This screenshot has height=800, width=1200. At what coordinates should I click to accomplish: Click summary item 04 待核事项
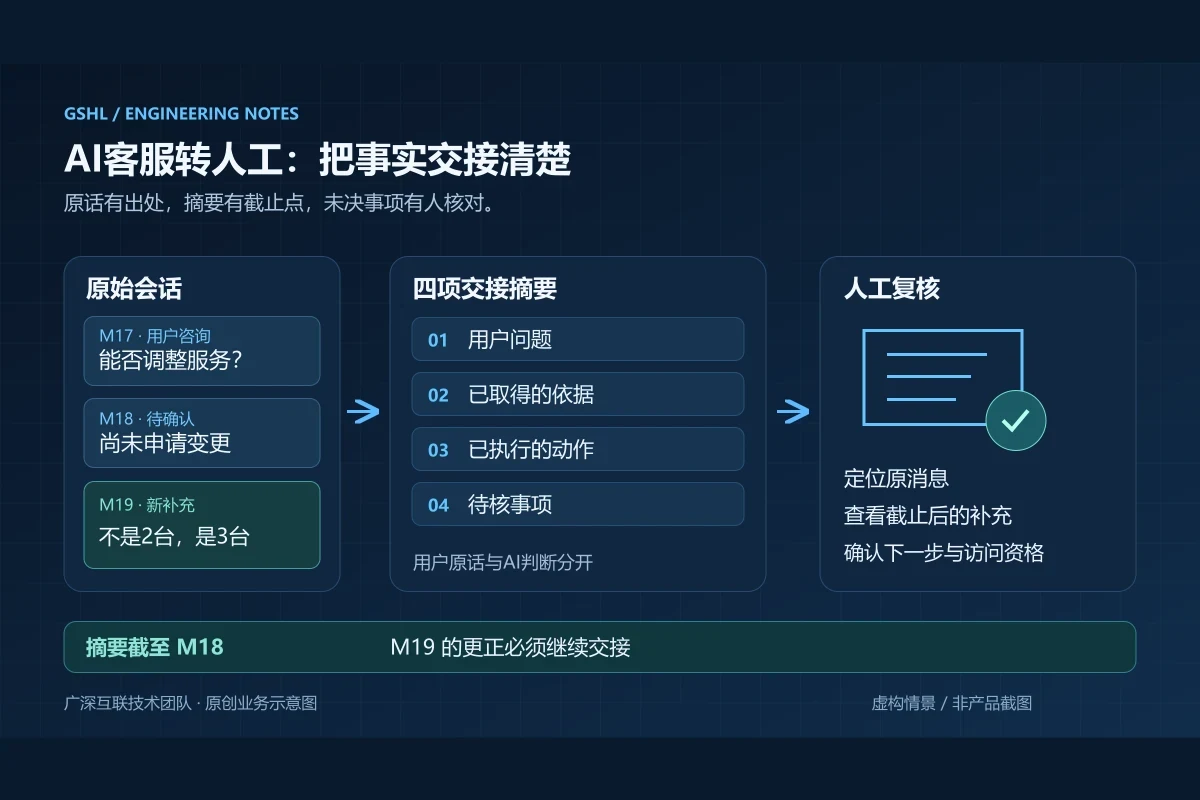click(x=578, y=504)
